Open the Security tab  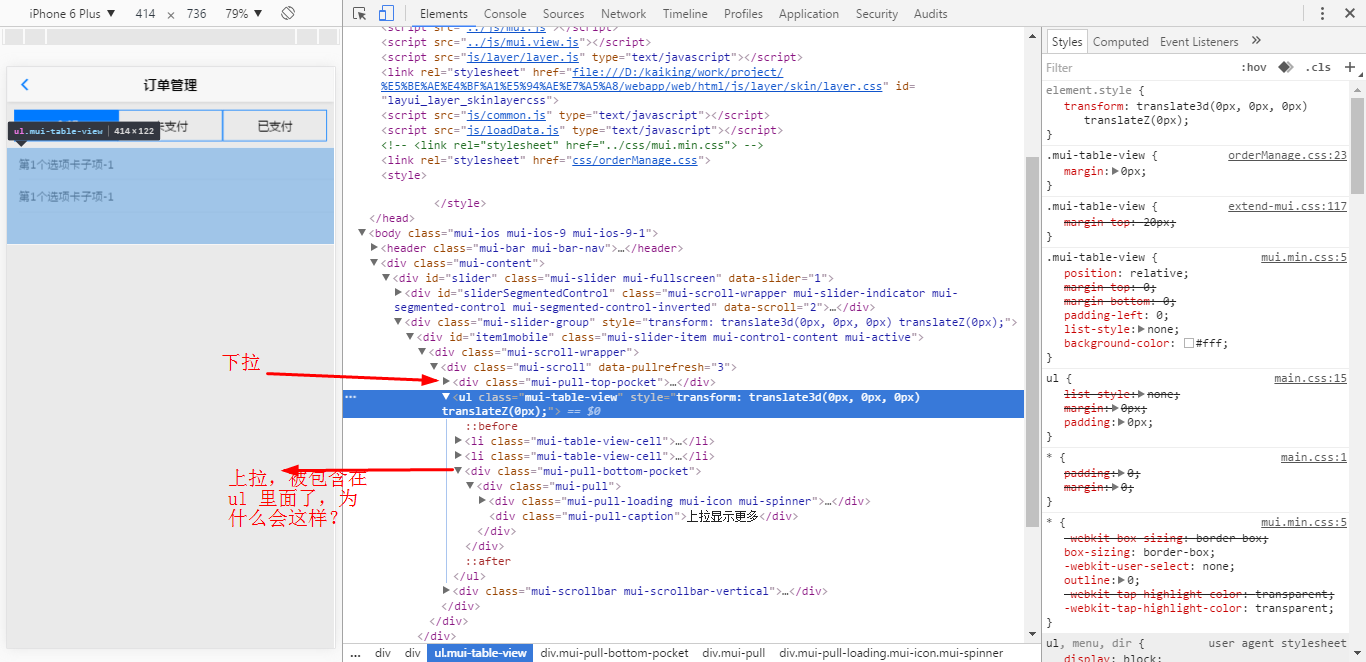pos(876,14)
